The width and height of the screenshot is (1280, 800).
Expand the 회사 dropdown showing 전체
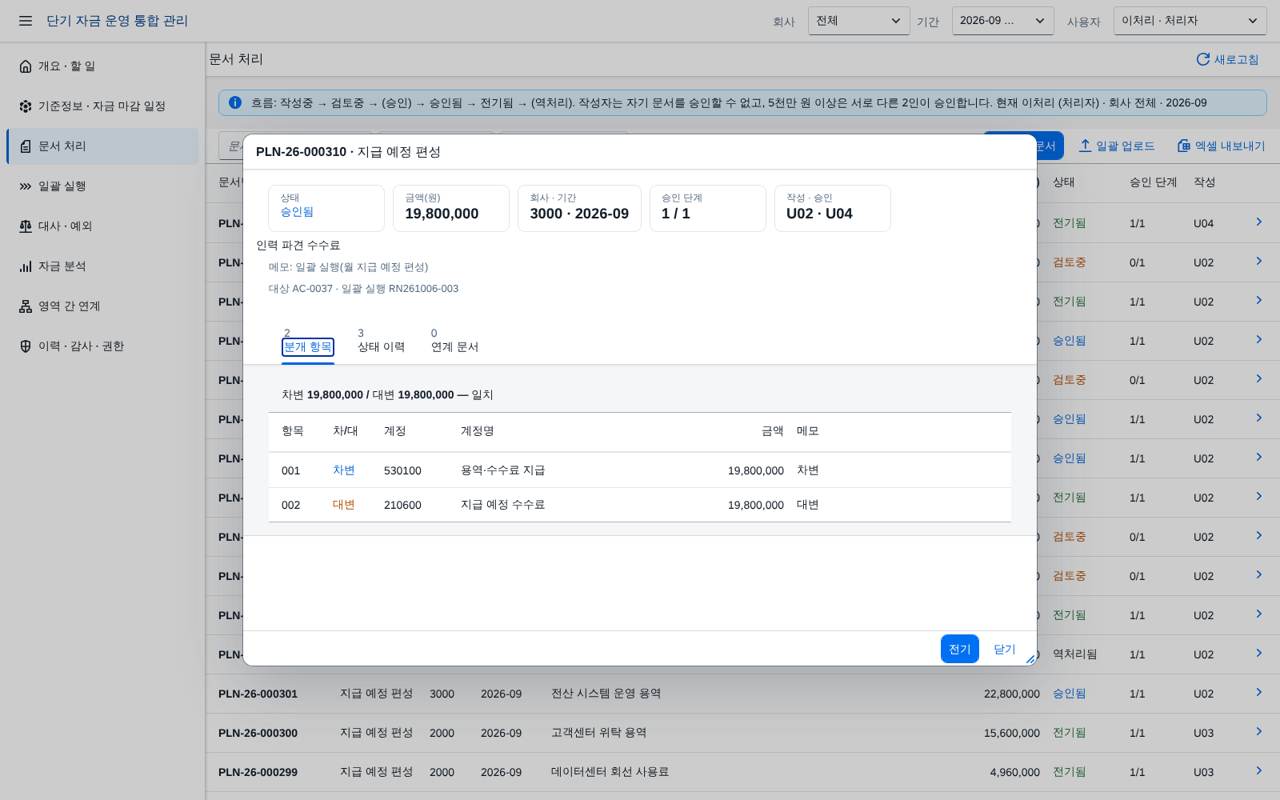pos(859,21)
